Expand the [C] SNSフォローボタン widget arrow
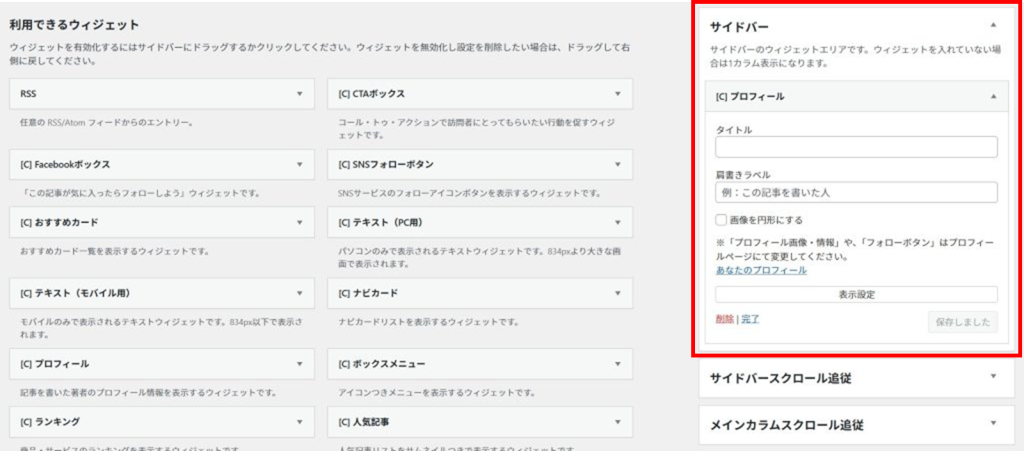This screenshot has width=1024, height=451. coord(618,164)
